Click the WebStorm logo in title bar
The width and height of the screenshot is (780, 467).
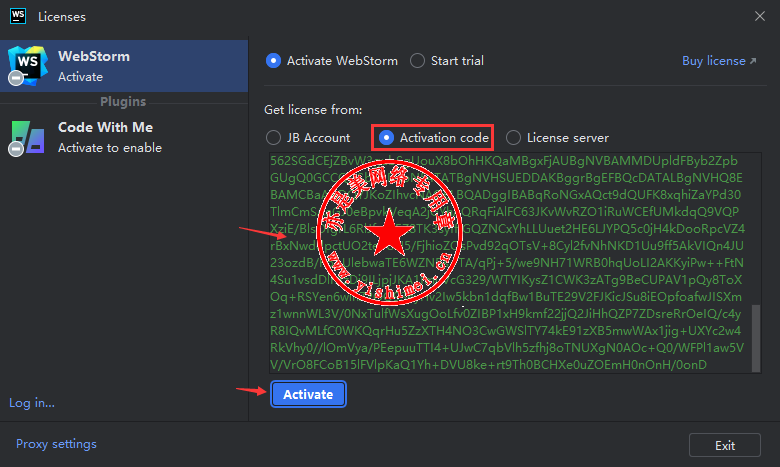point(18,16)
